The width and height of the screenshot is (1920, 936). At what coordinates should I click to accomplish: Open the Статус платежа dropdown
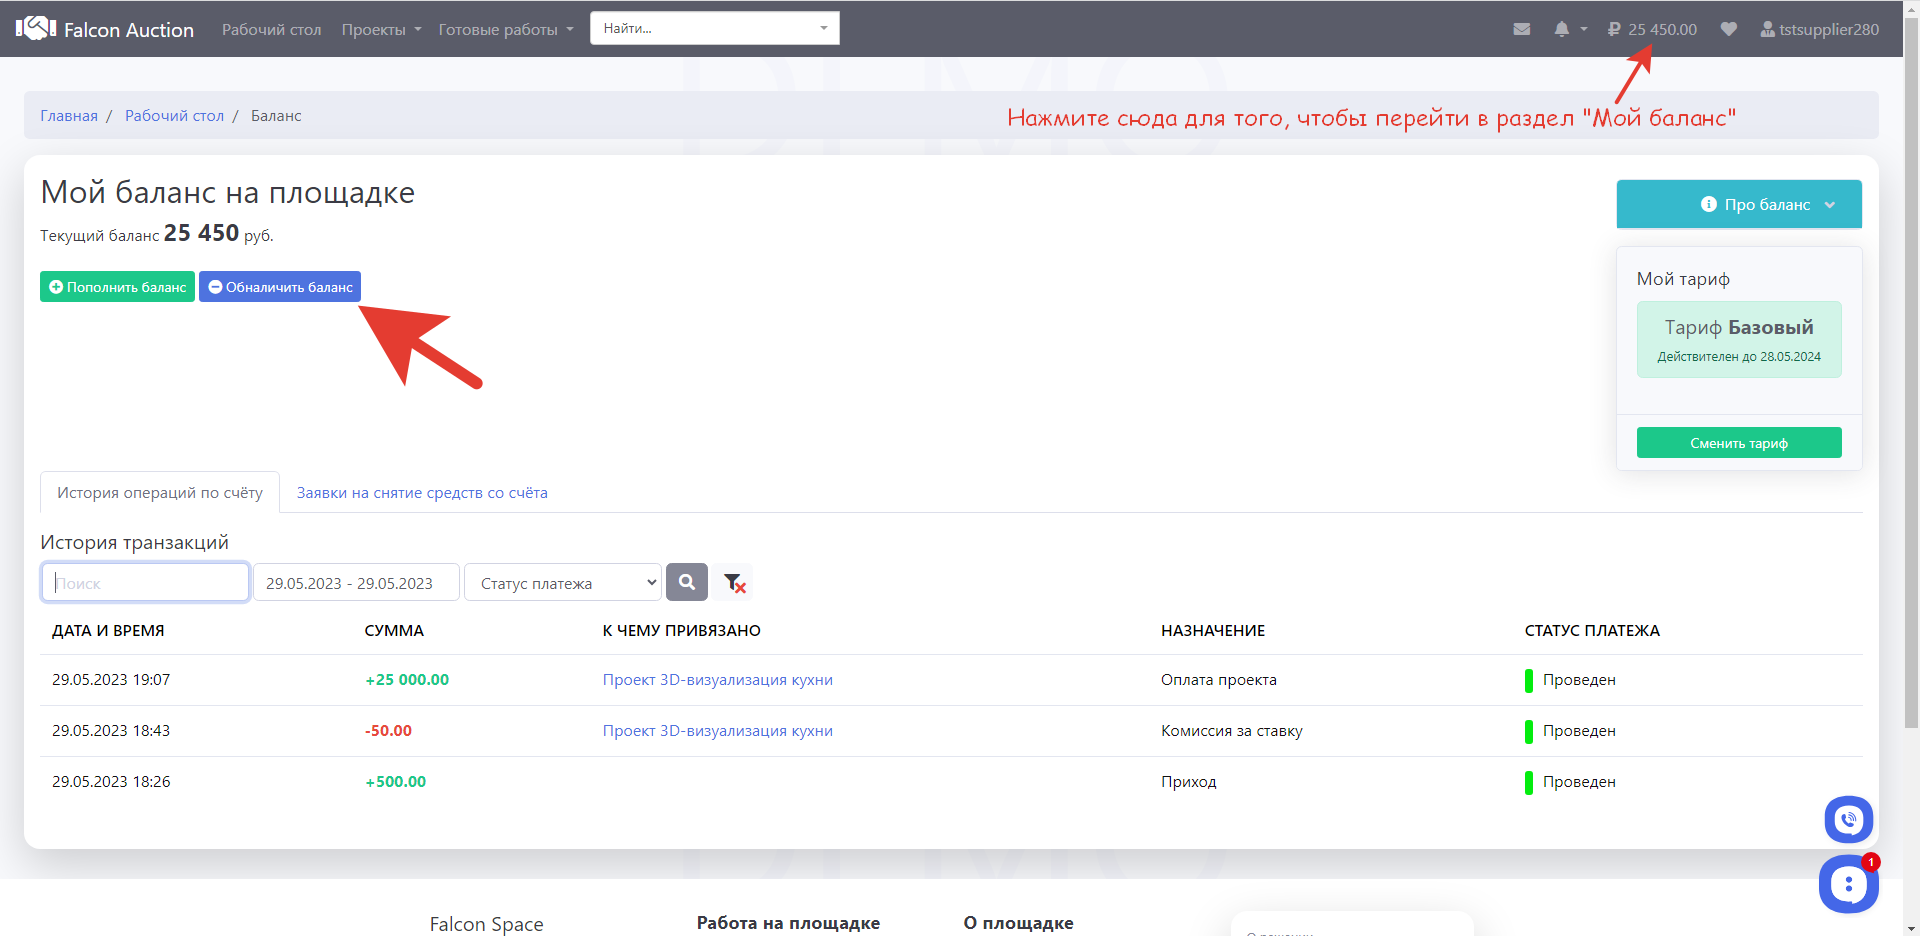pos(563,583)
